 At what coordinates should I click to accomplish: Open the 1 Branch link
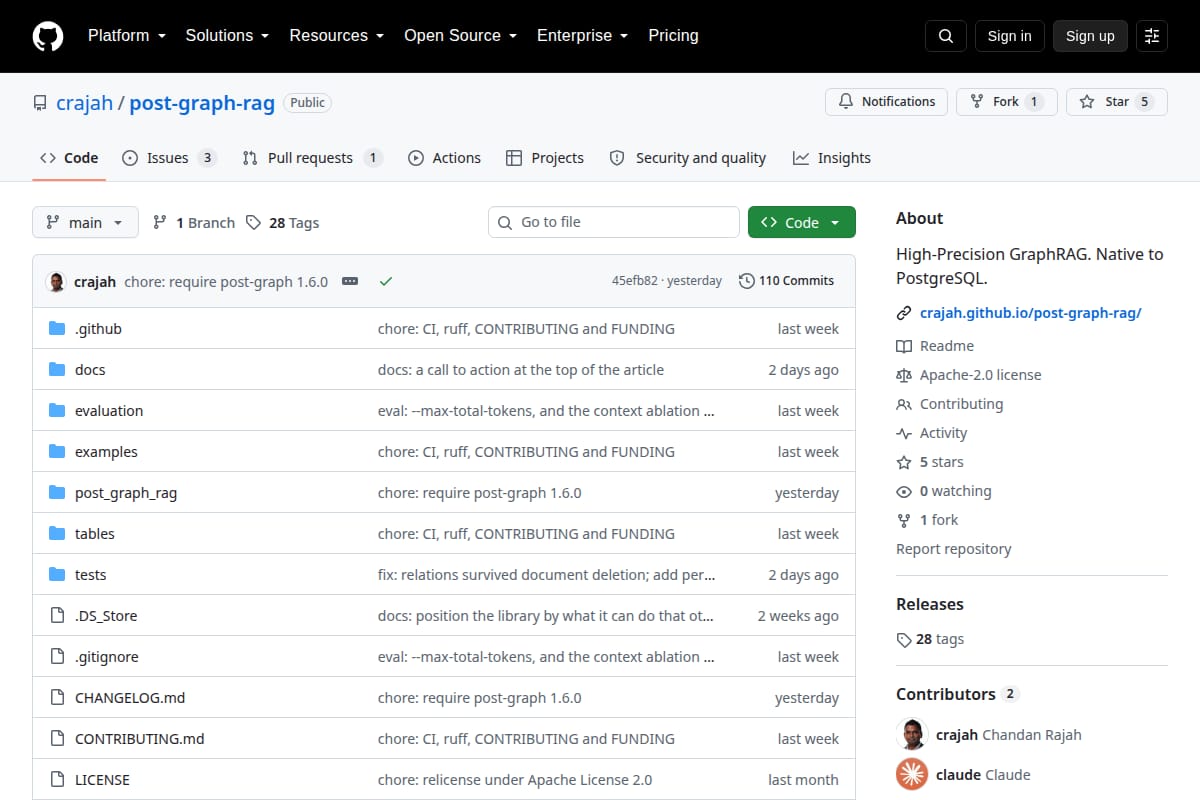point(193,222)
